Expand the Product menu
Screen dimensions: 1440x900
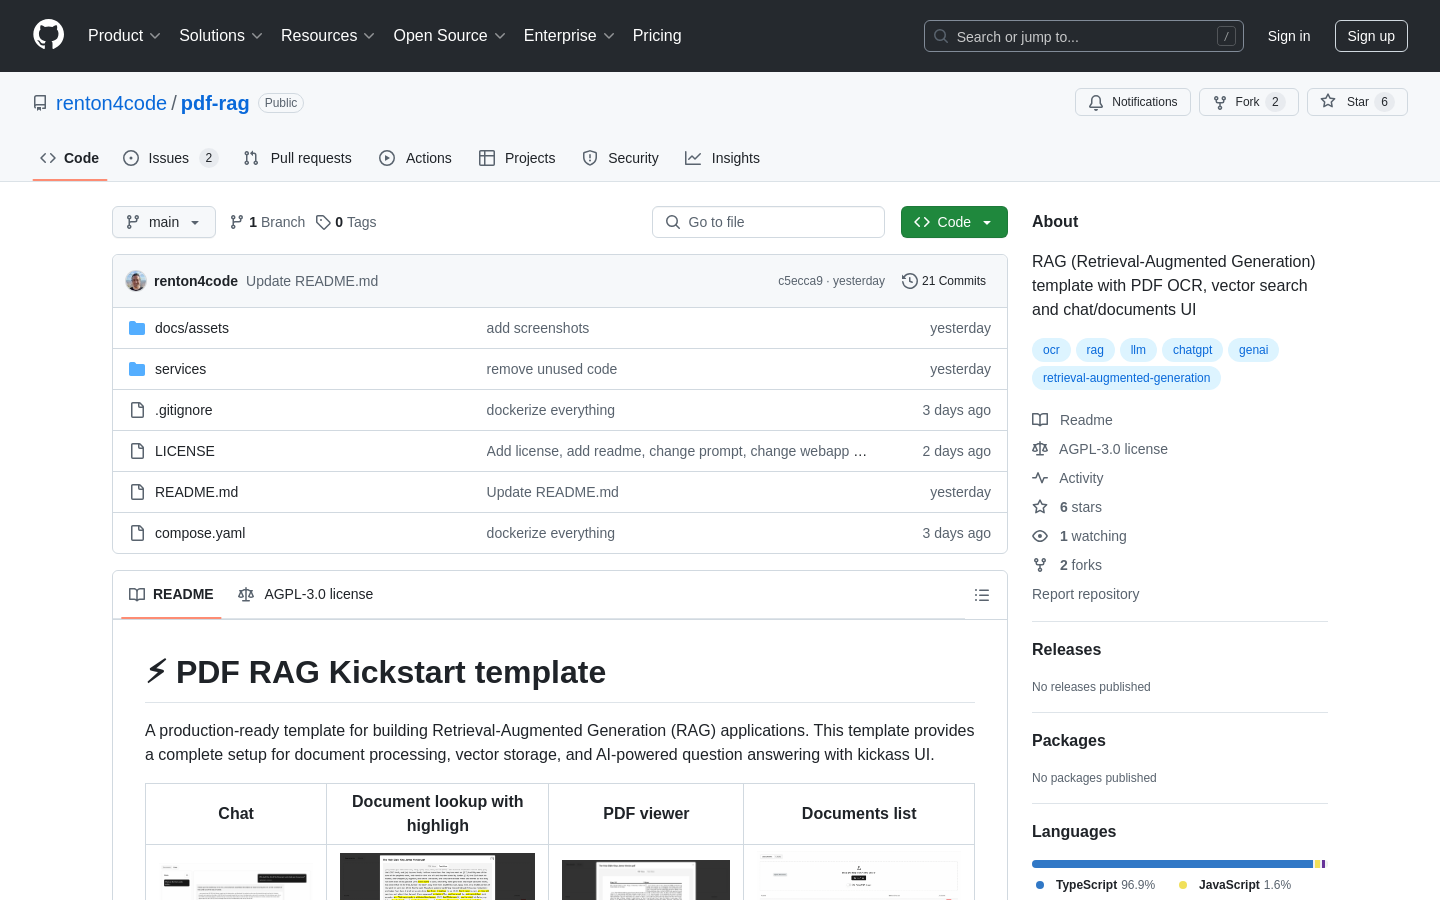pos(124,35)
